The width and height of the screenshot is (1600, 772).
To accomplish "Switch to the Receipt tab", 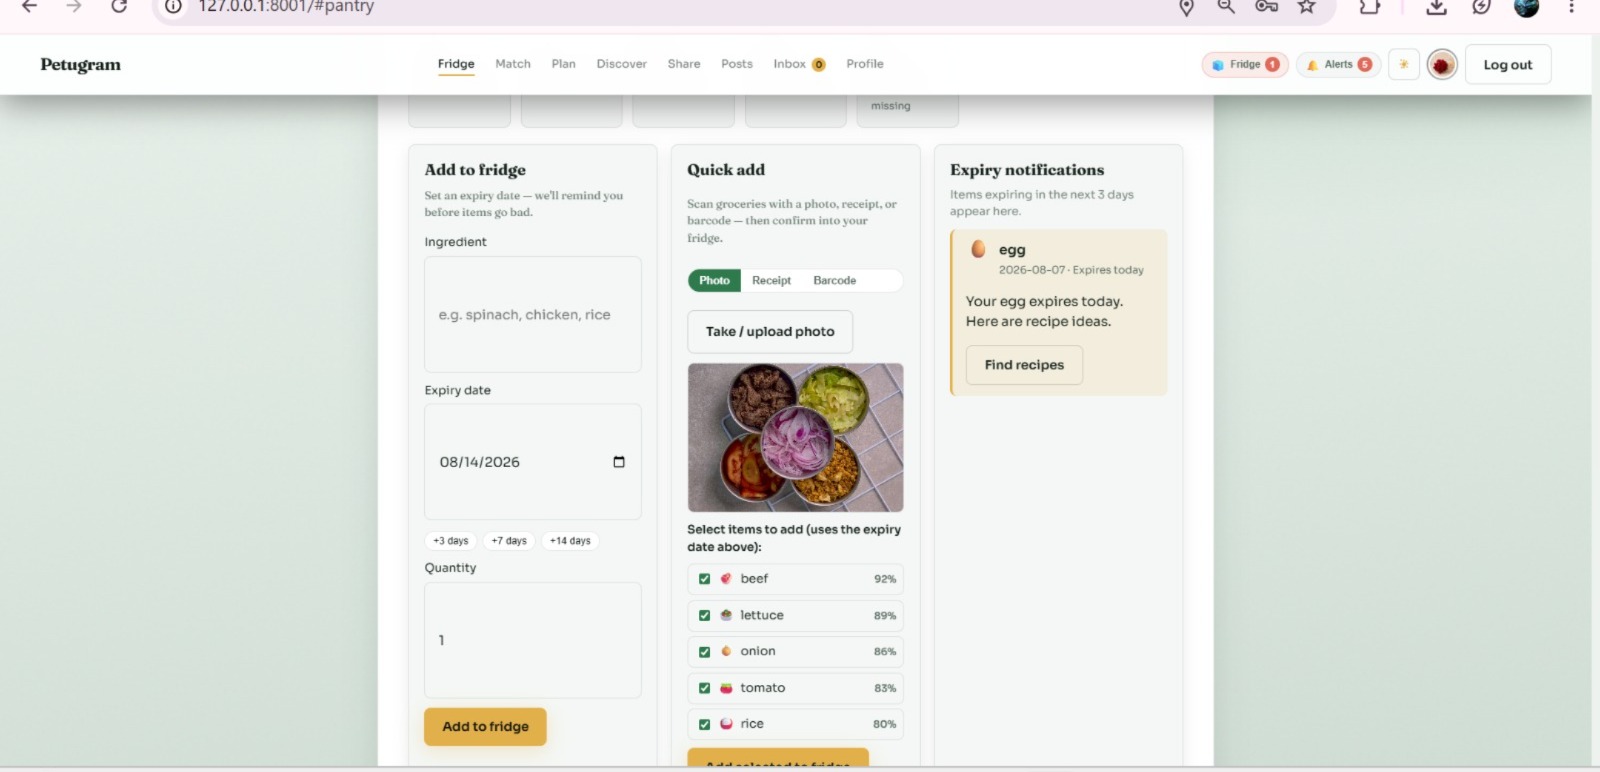I will pyautogui.click(x=771, y=281).
